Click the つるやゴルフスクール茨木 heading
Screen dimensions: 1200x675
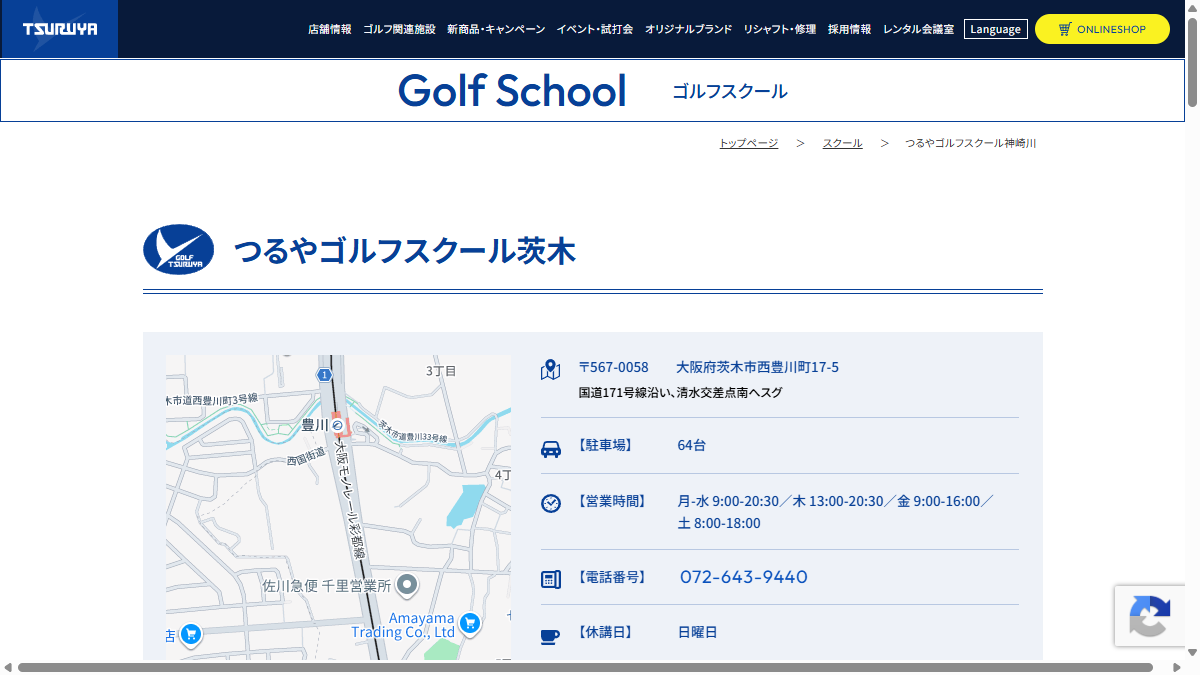(405, 250)
